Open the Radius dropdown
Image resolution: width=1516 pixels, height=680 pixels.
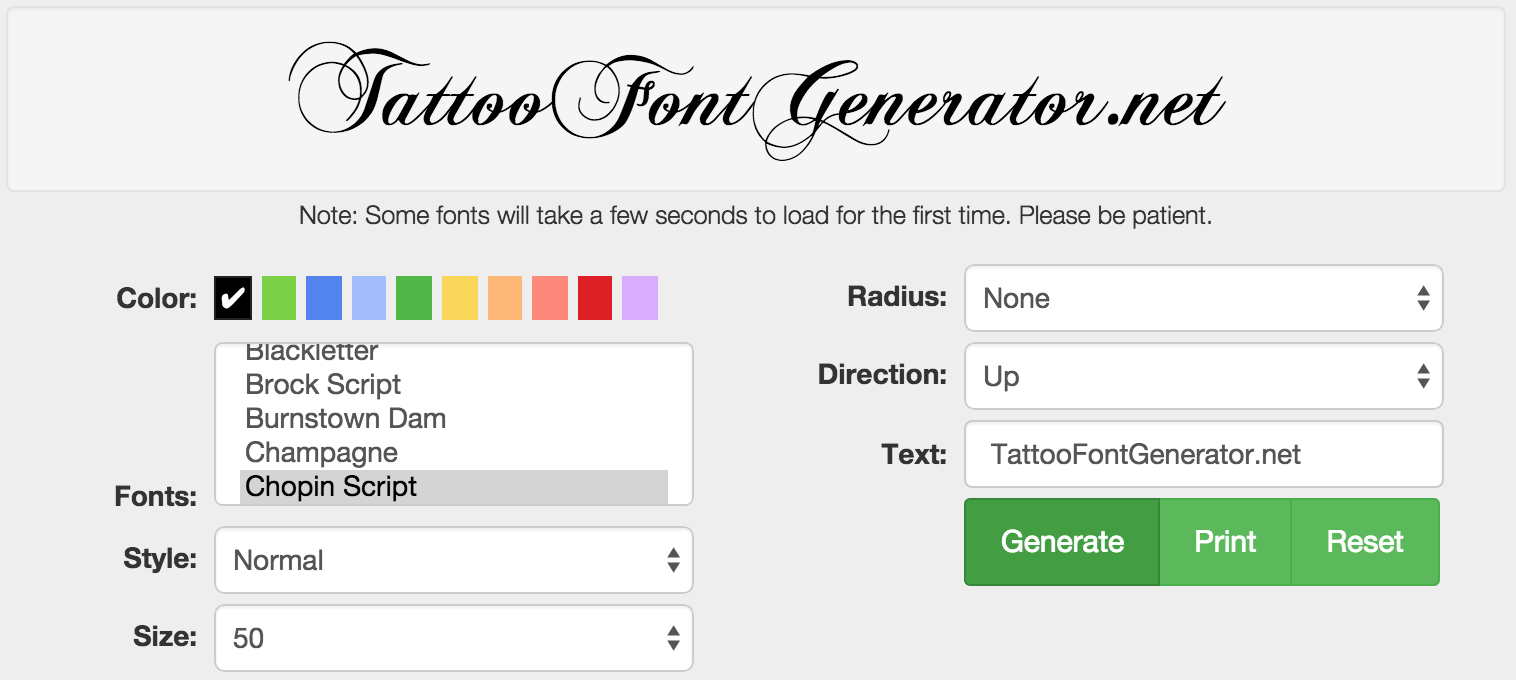pos(1203,298)
